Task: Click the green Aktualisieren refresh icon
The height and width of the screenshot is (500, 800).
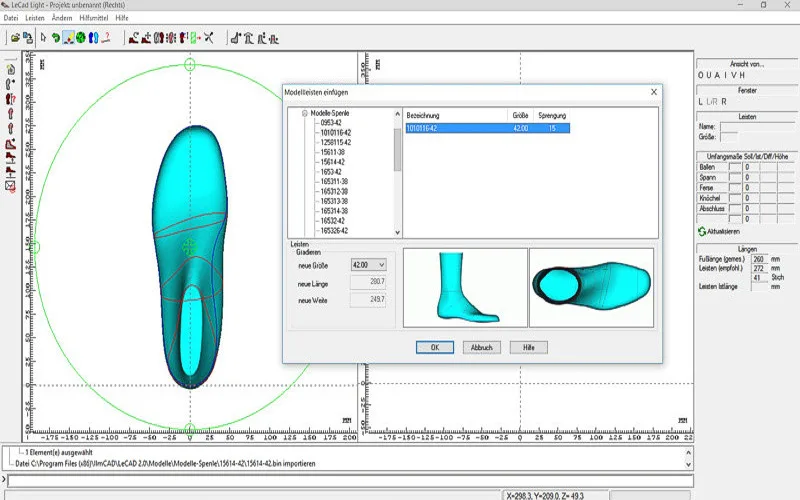Action: (702, 232)
